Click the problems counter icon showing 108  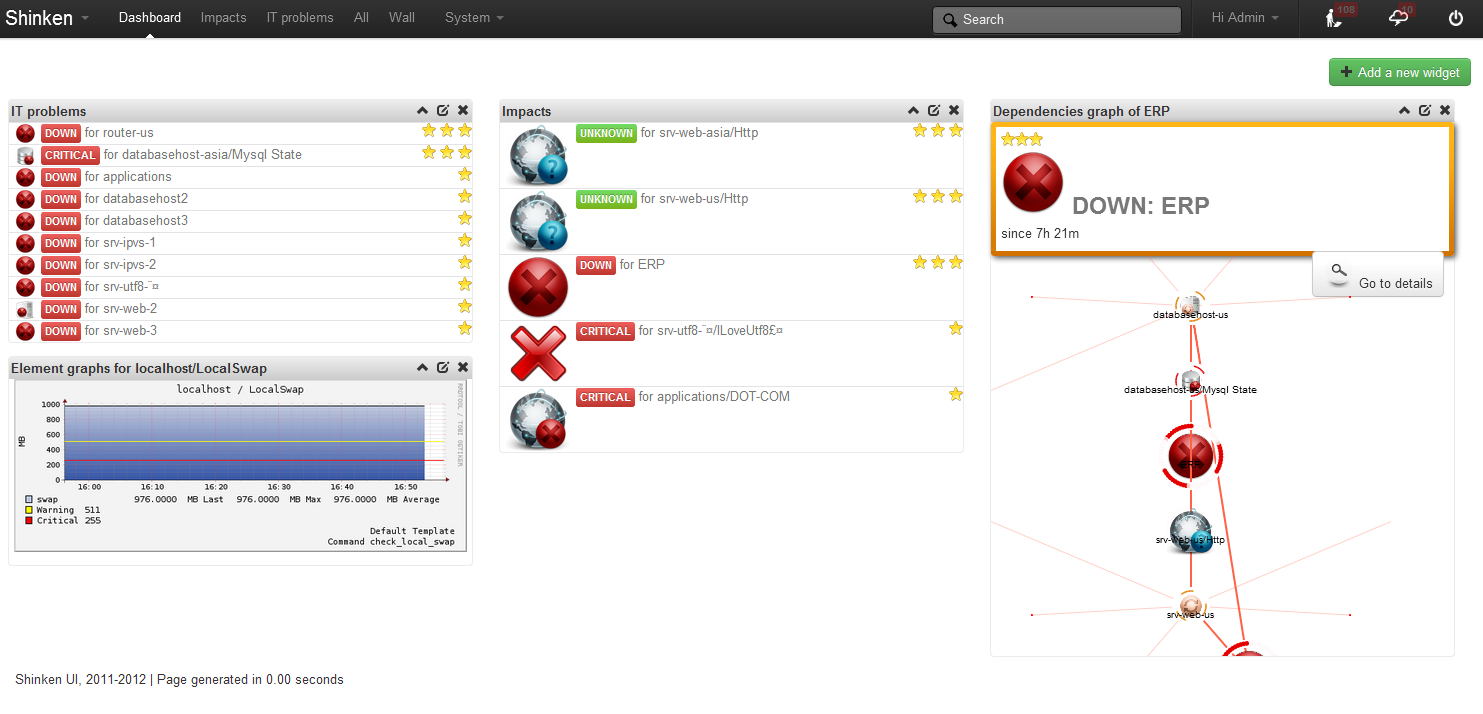(1334, 18)
